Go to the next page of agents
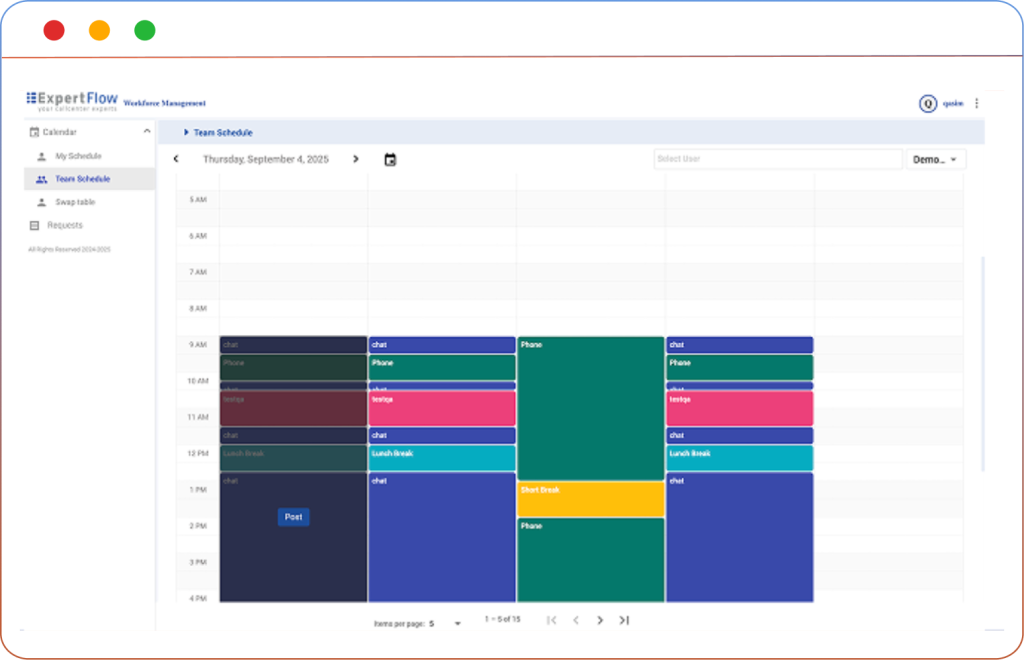Screen dimensions: 1024x660 600,620
